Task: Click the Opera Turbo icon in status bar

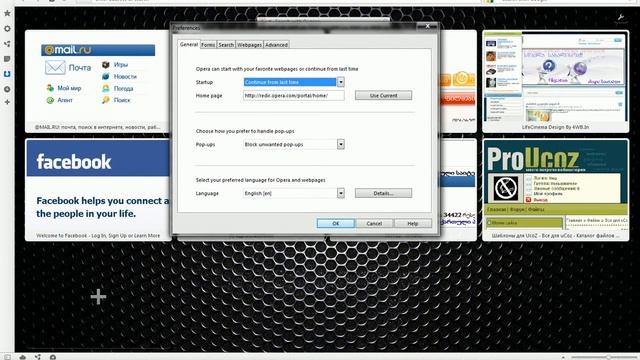Action: 53,357
